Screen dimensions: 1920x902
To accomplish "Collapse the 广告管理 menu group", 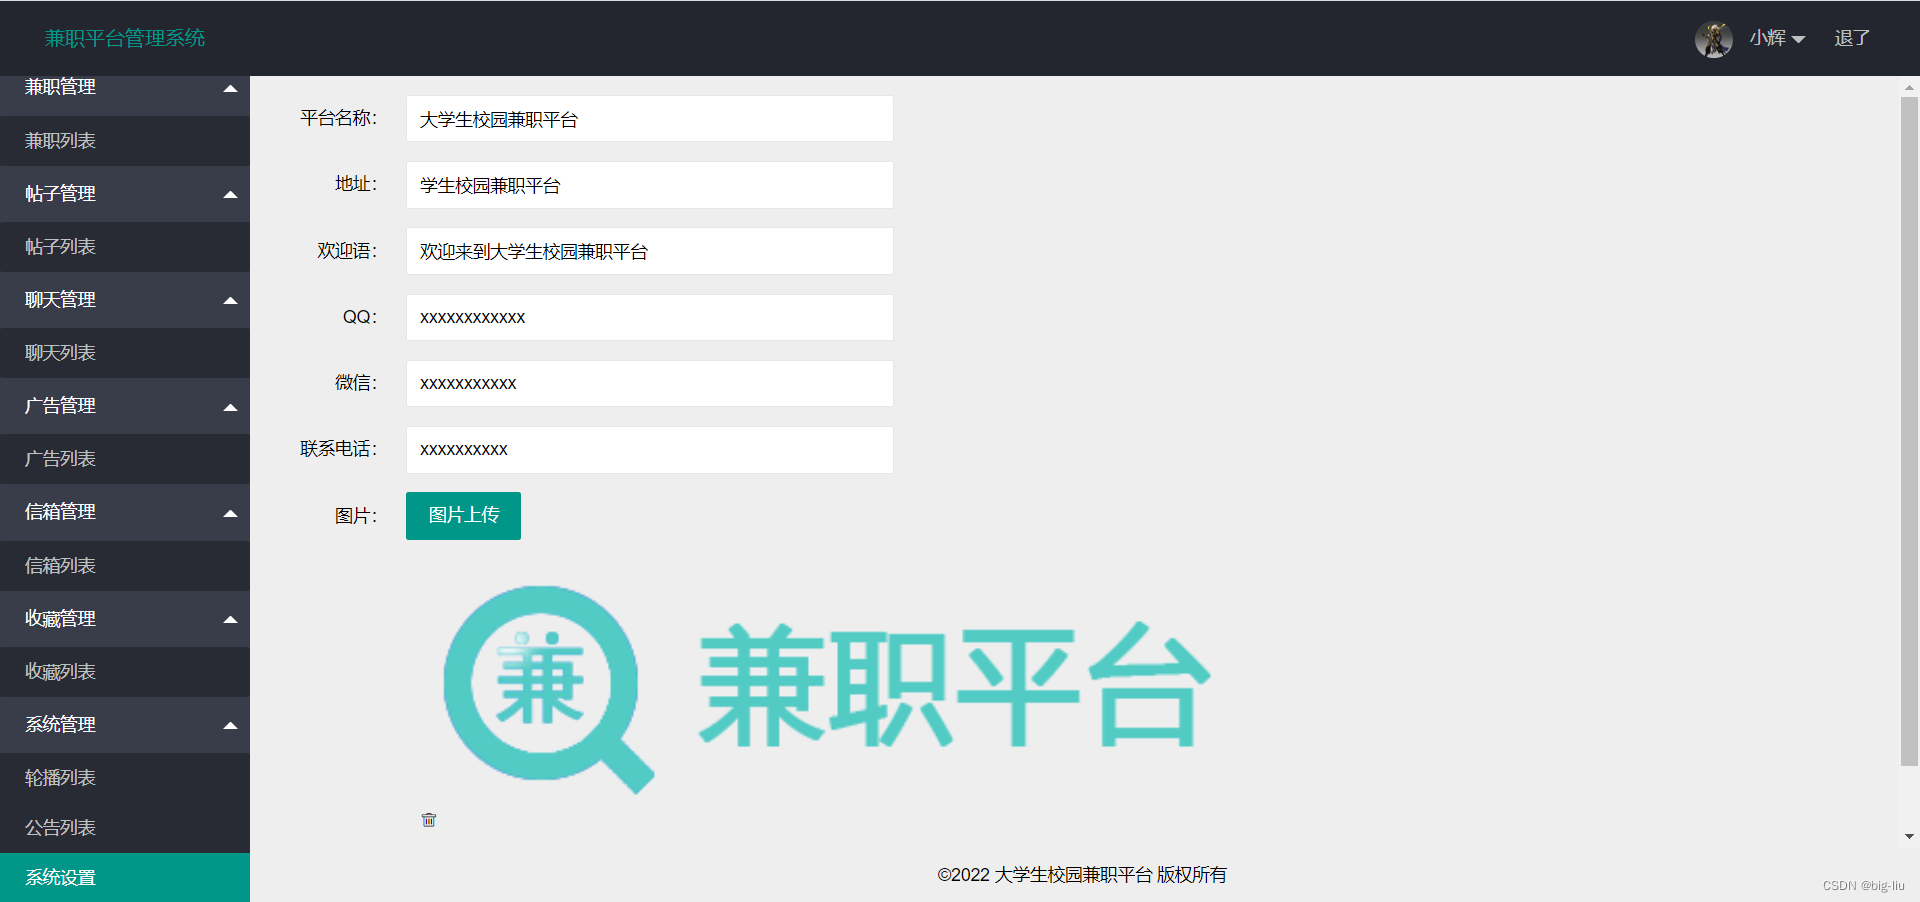I will click(x=125, y=406).
